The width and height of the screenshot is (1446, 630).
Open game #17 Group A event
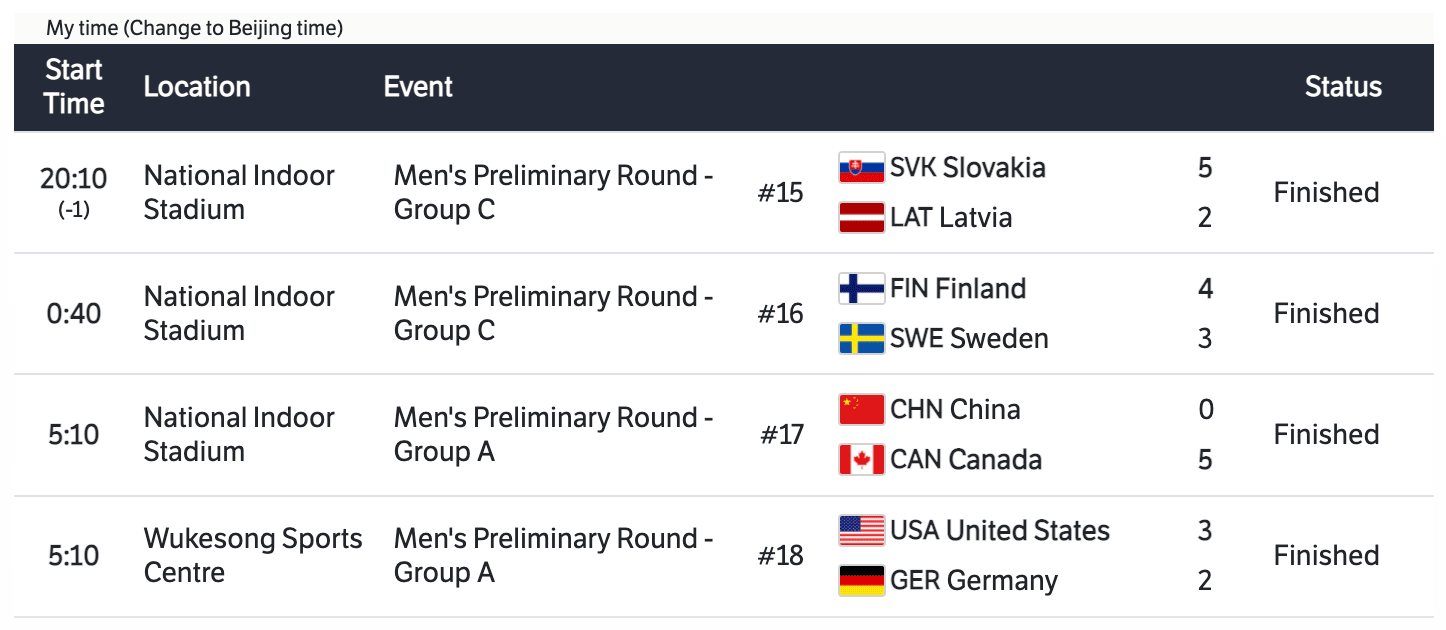pyautogui.click(x=553, y=435)
